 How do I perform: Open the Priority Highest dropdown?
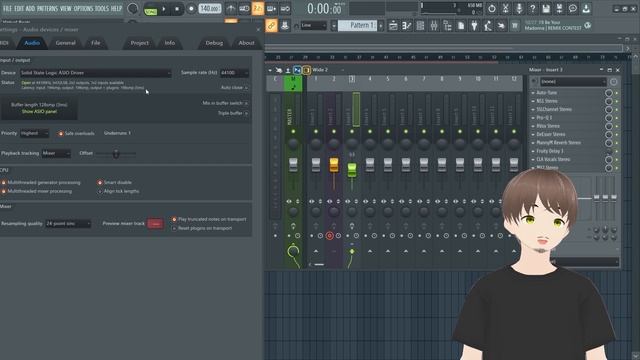click(34, 133)
